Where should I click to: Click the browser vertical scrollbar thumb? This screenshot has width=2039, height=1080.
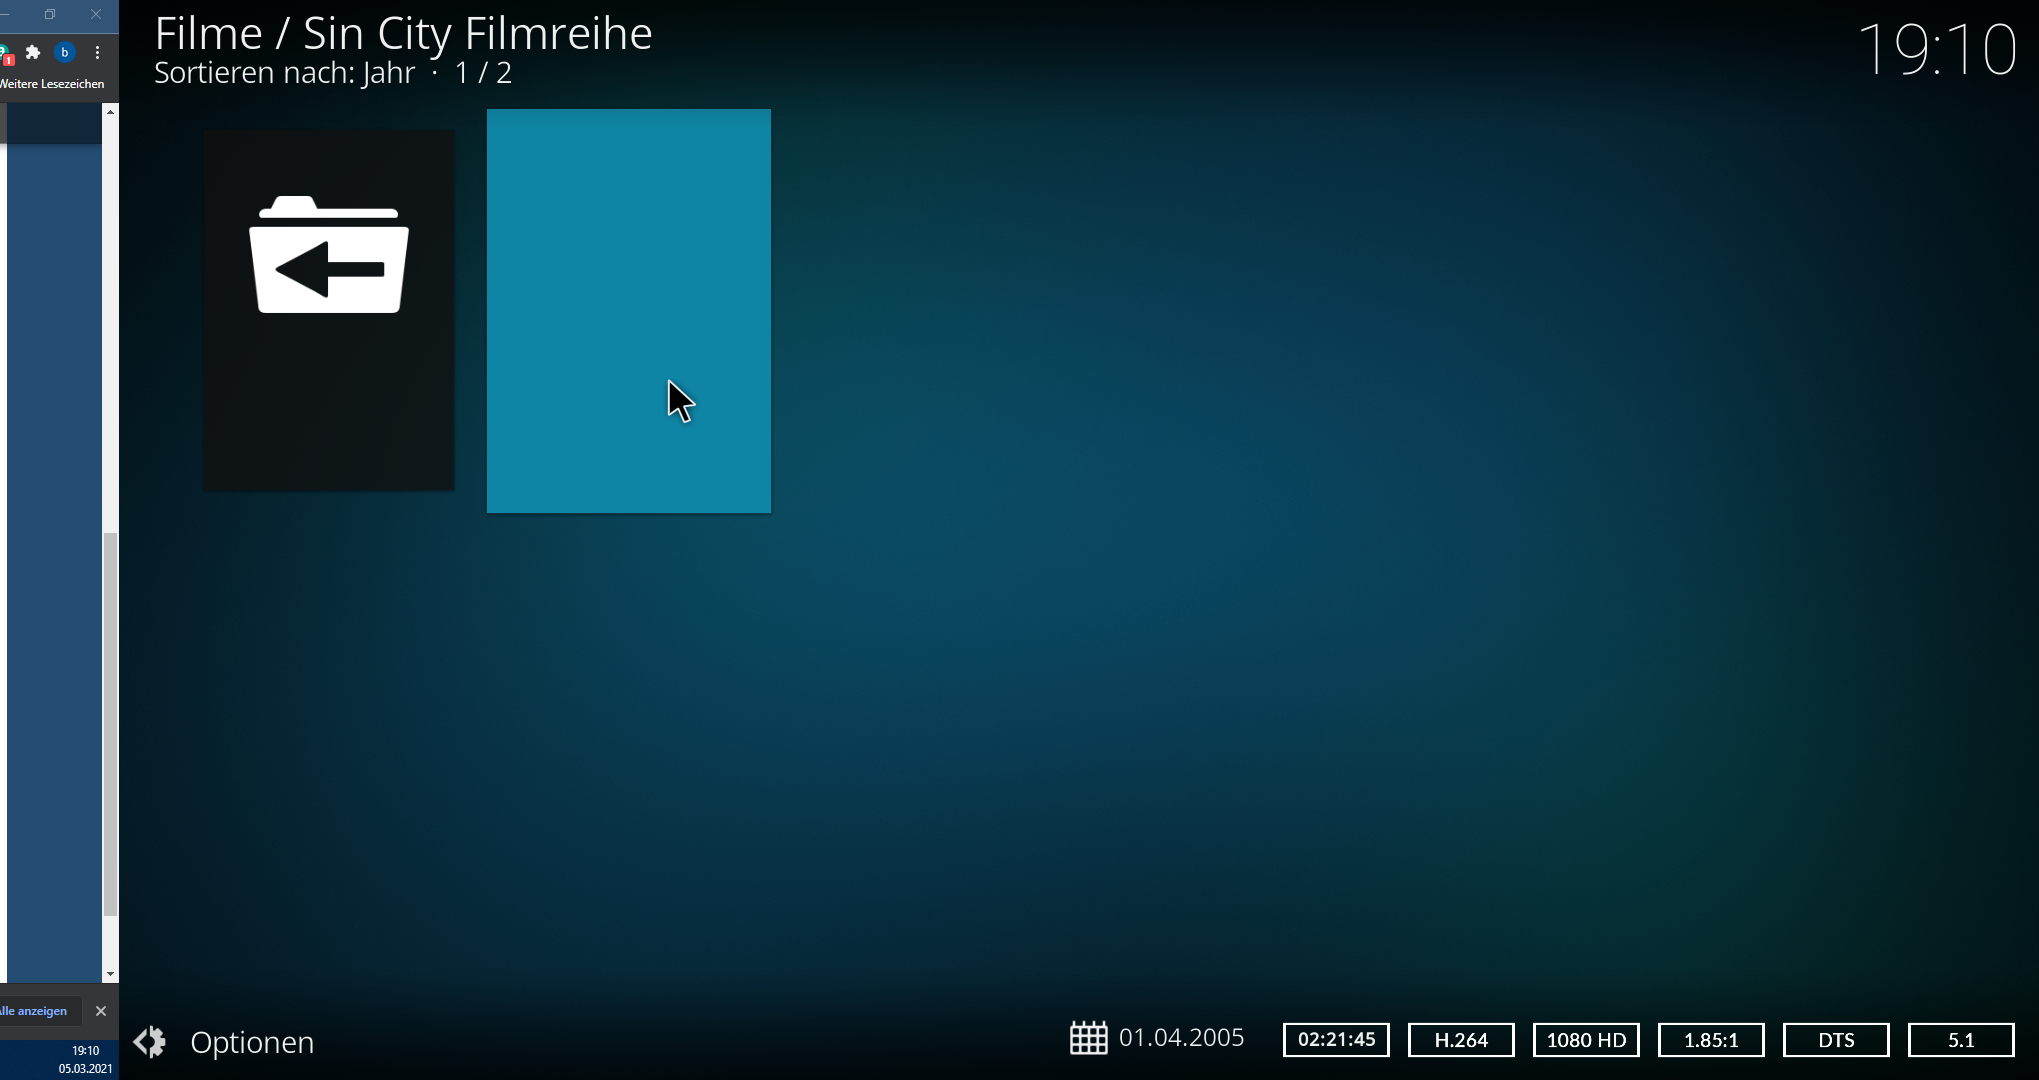coord(110,724)
